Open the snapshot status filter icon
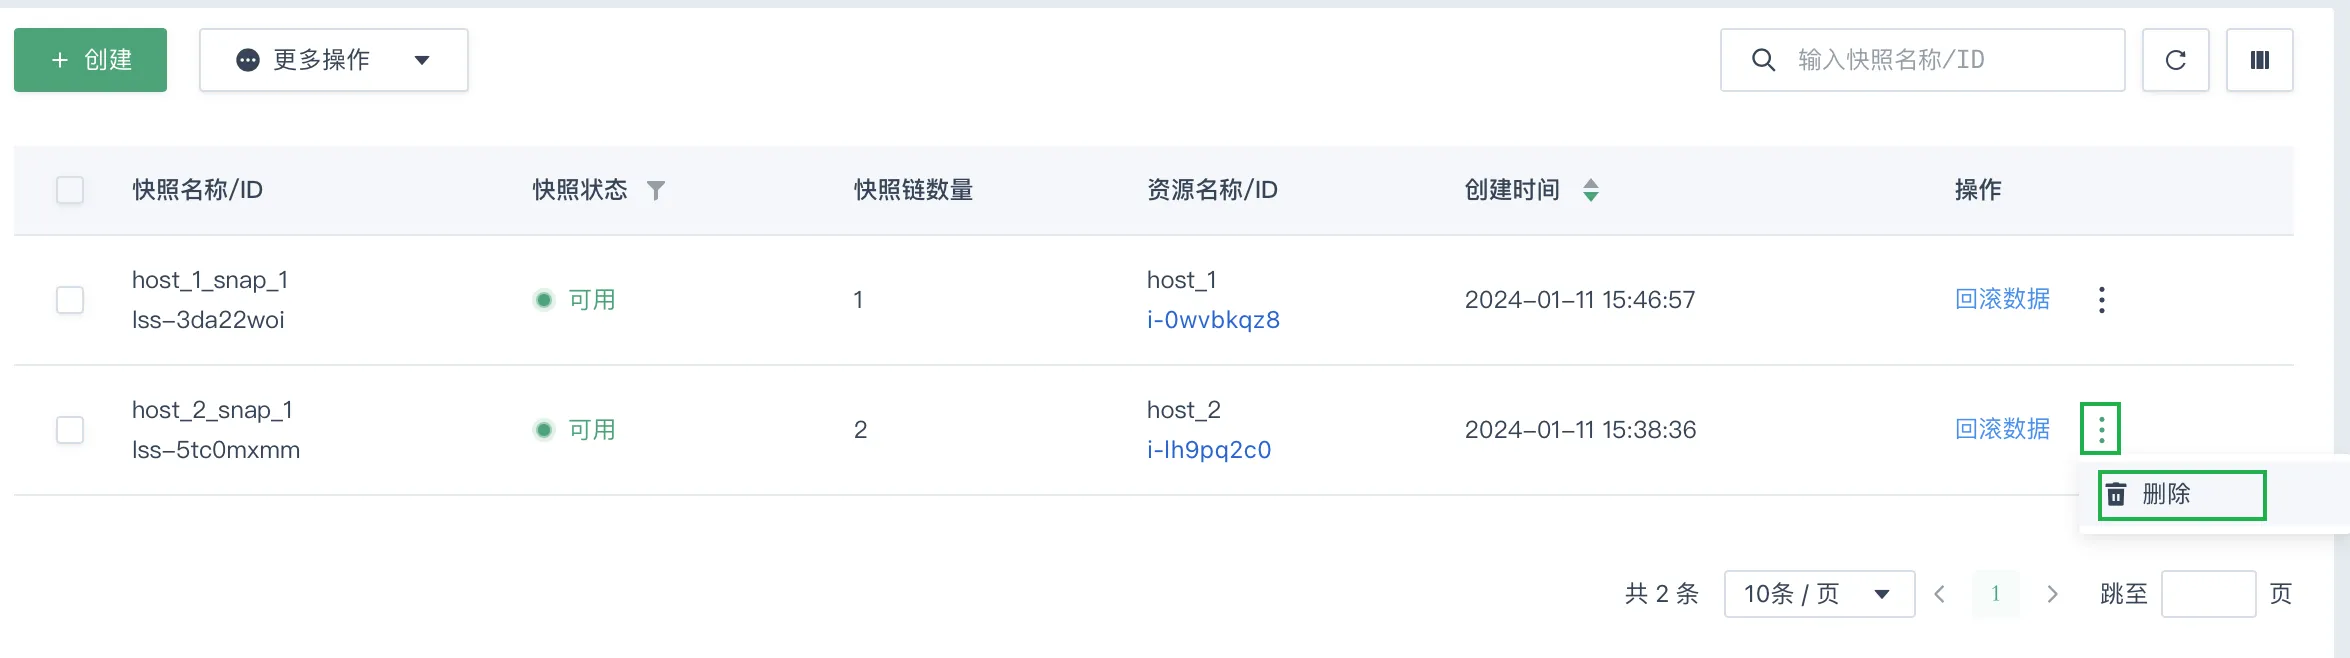Screen dimensions: 2350x658 655,190
